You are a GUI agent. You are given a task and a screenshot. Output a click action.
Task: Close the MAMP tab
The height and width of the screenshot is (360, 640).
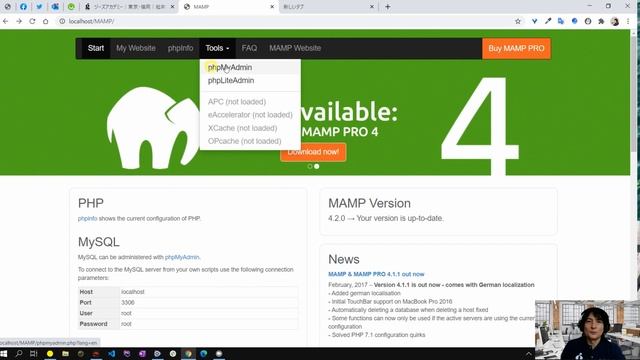tap(272, 7)
